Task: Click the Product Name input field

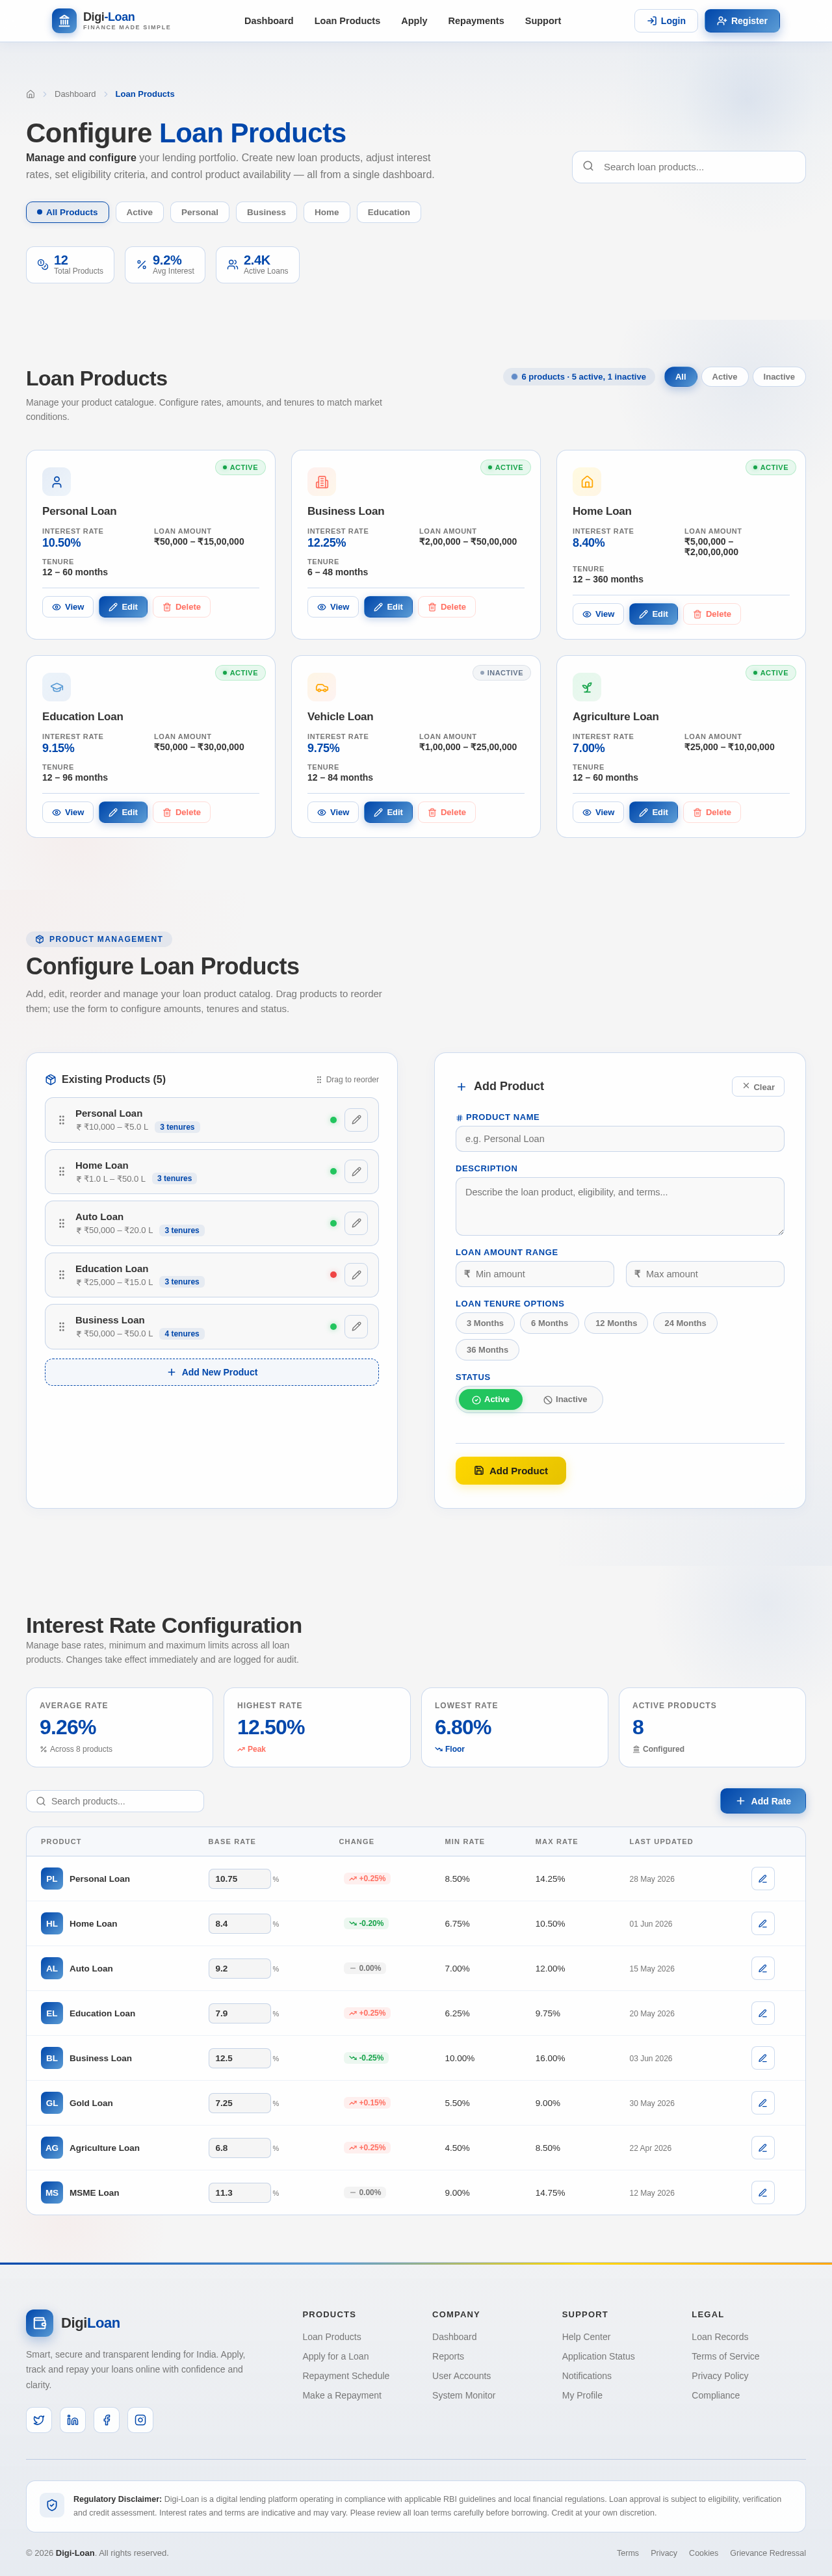Action: (620, 1139)
